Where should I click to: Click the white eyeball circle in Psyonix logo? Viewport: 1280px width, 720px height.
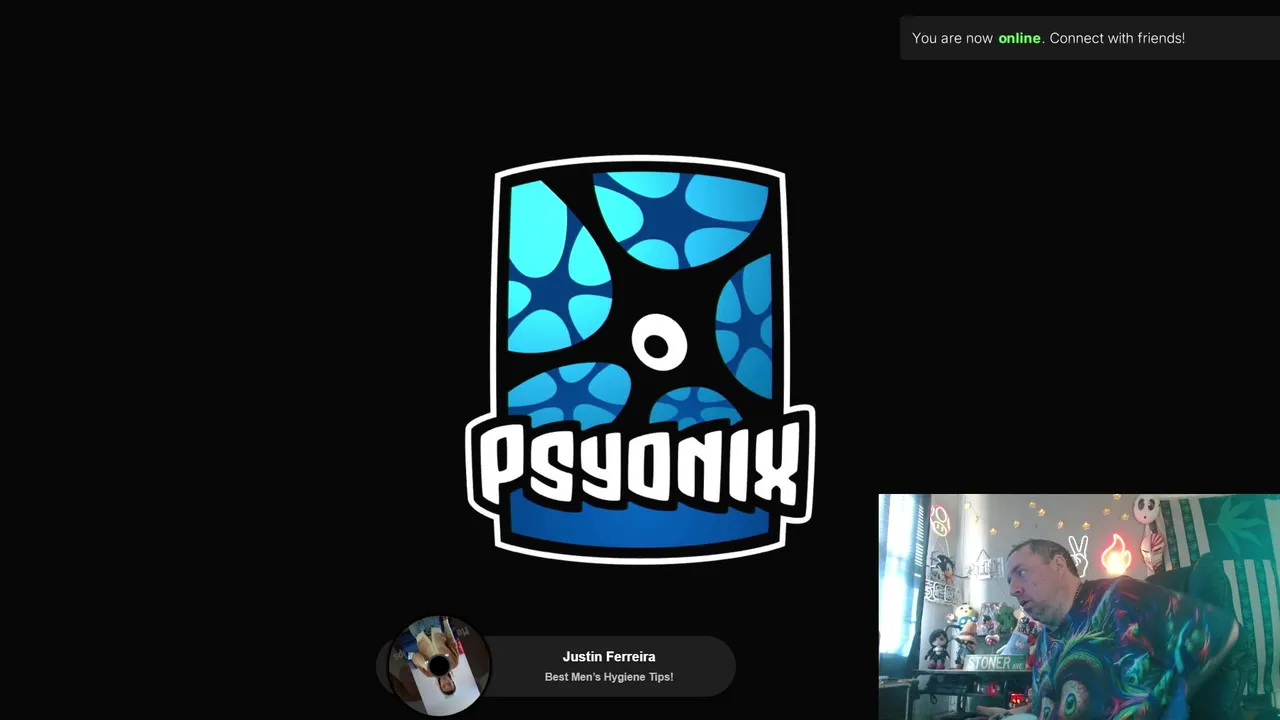click(658, 344)
